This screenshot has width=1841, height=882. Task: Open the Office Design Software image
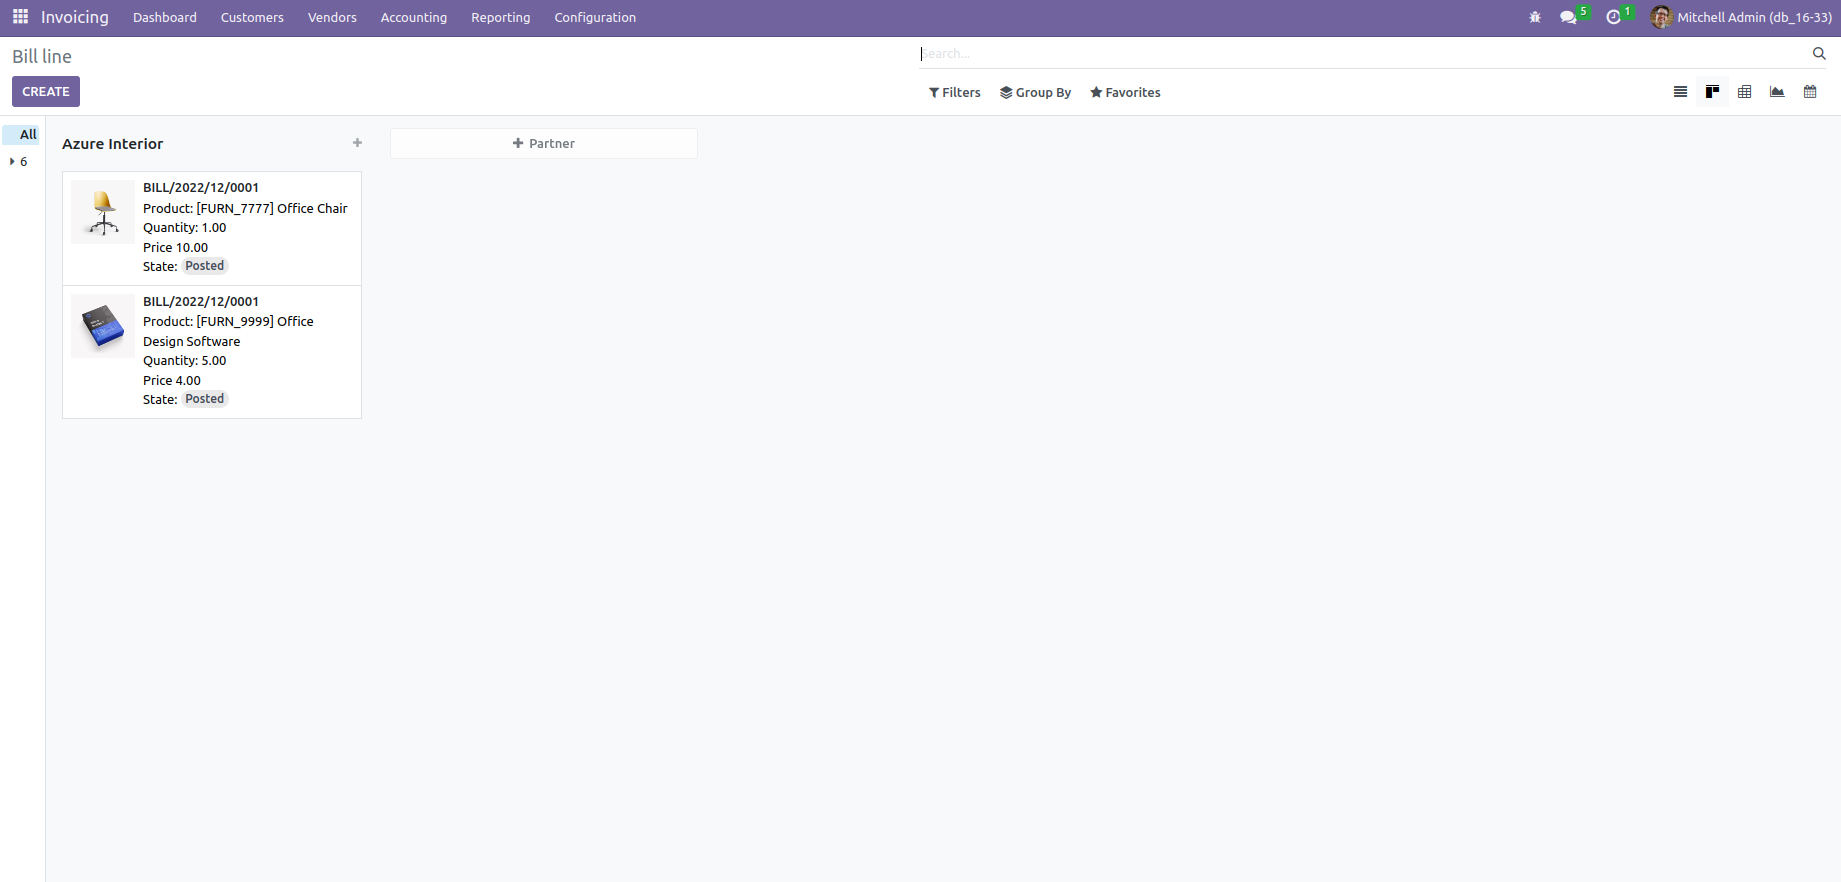point(103,326)
